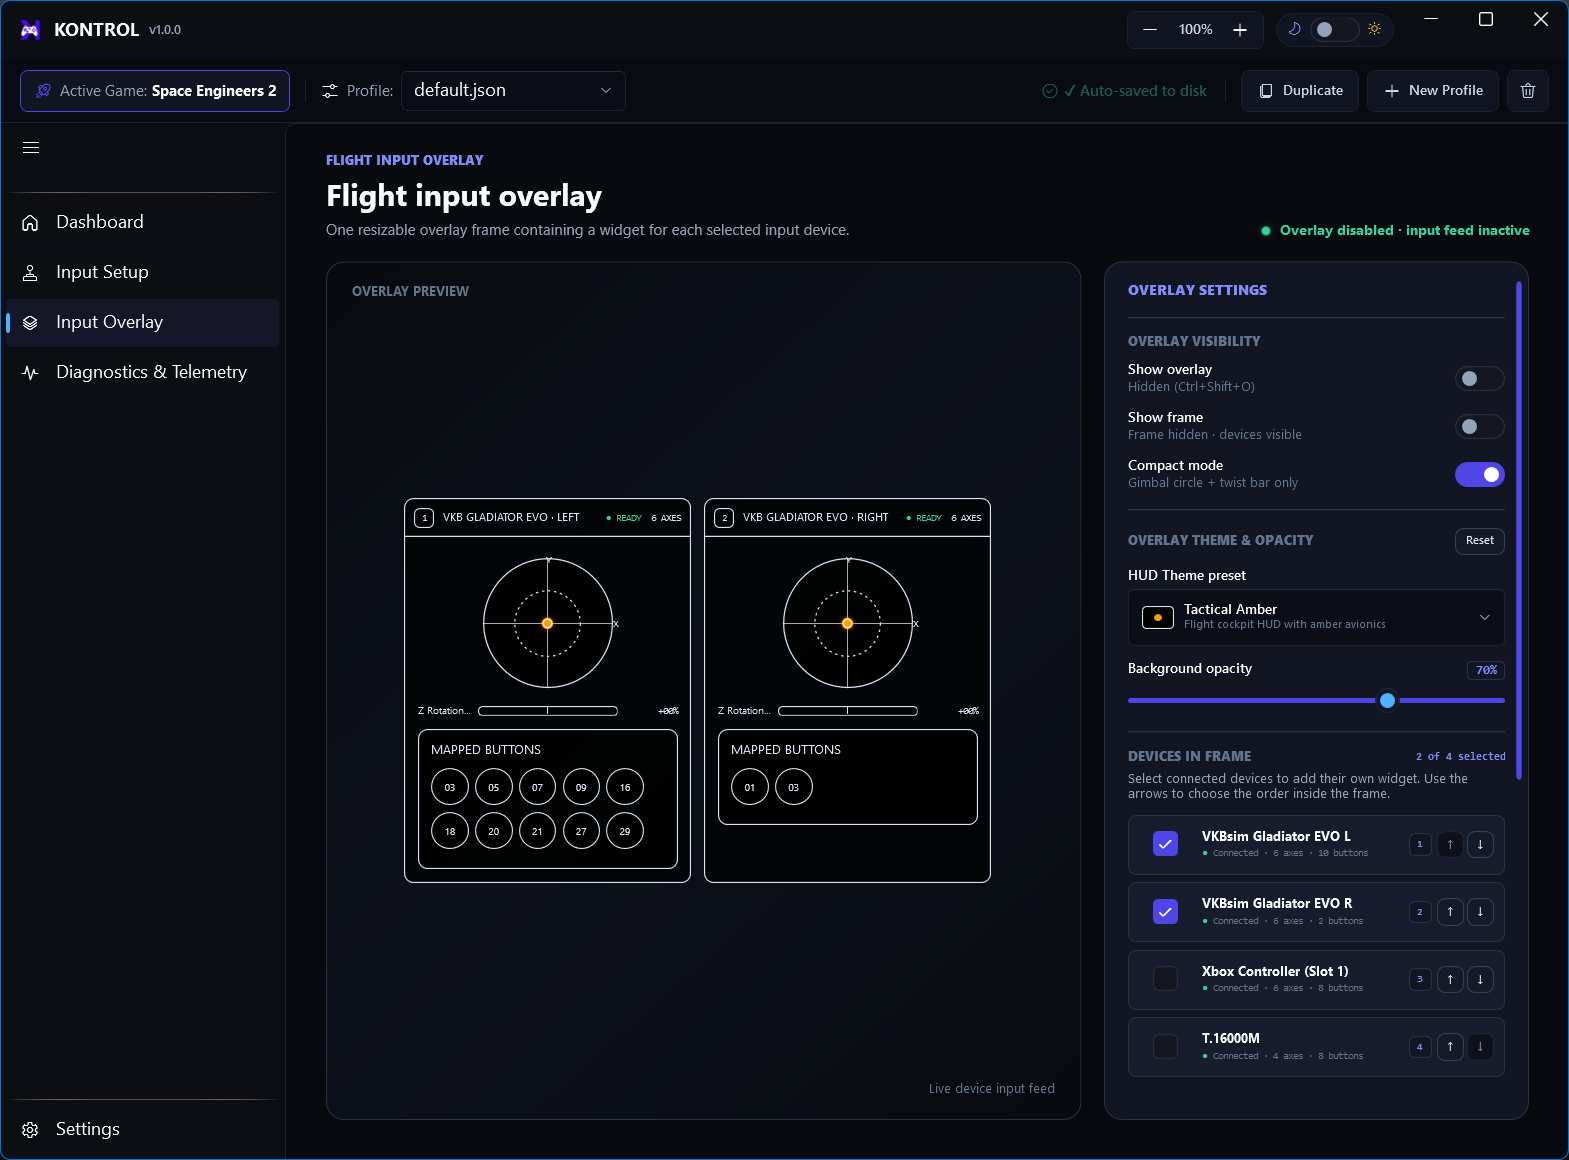Click the overlay settings panel scrollbar
The image size is (1569, 1160).
click(1518, 531)
